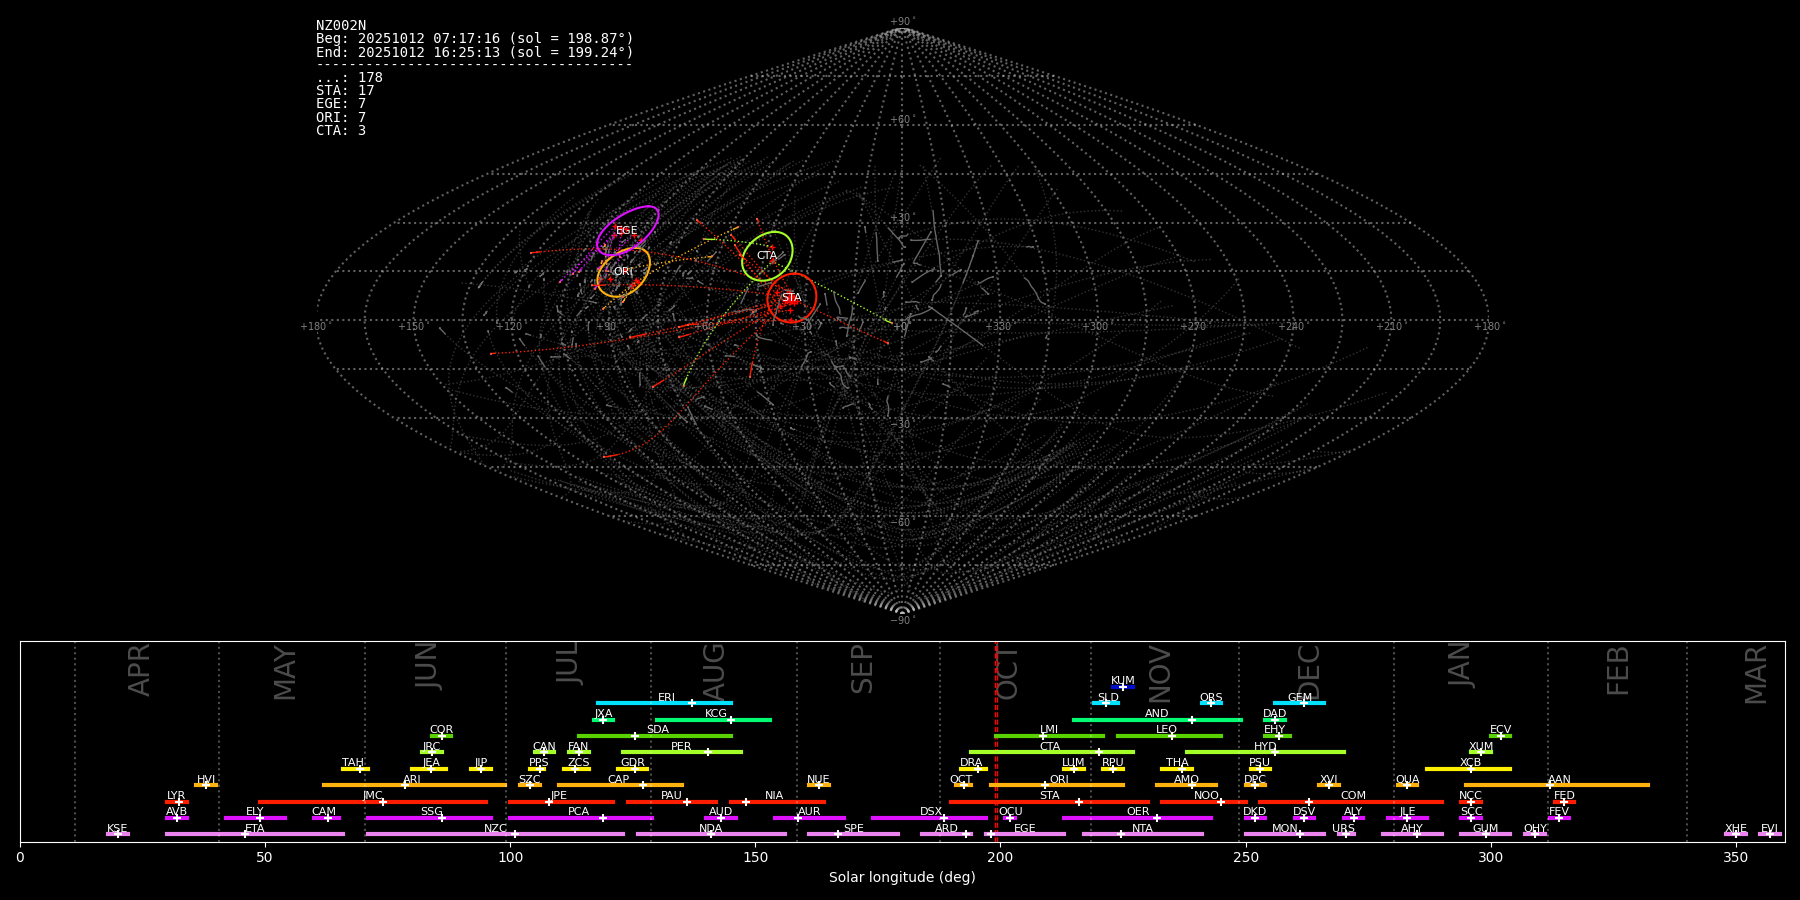Click the OCT month label in timeline

click(x=1007, y=673)
